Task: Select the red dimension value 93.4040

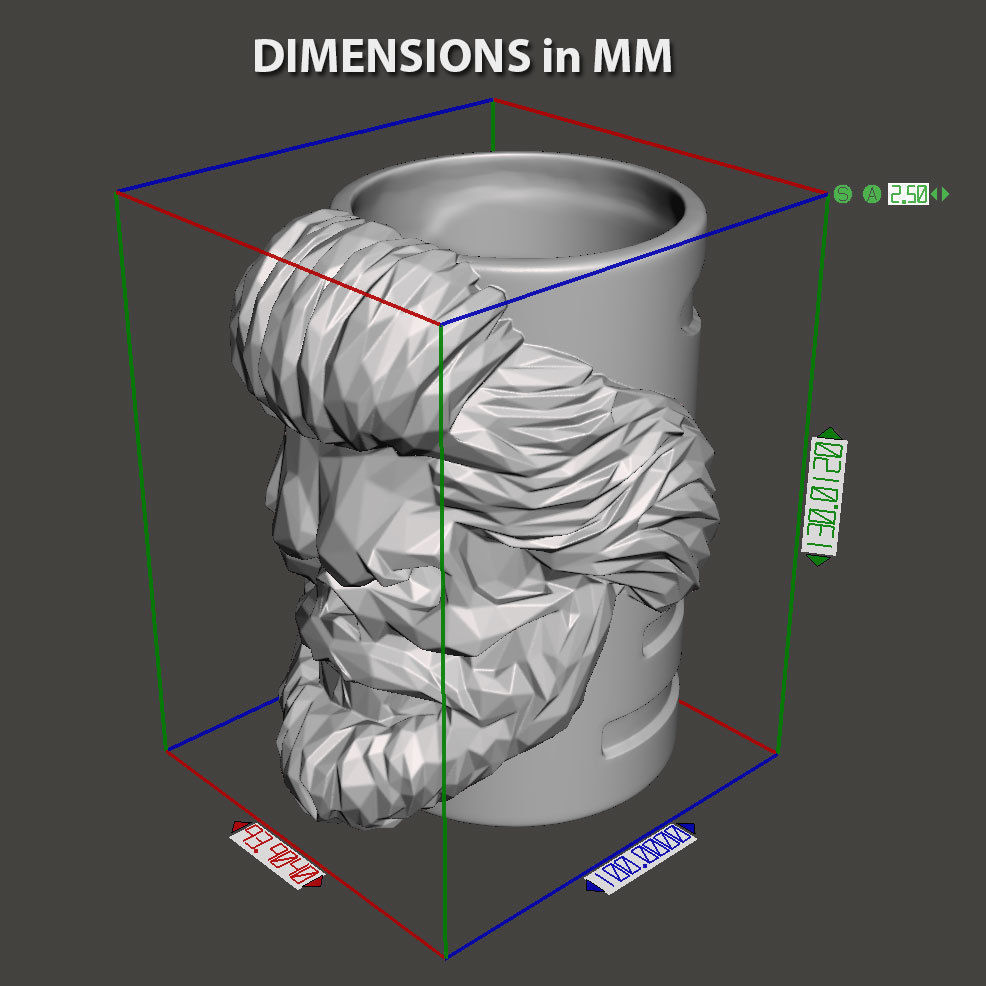Action: (x=277, y=855)
